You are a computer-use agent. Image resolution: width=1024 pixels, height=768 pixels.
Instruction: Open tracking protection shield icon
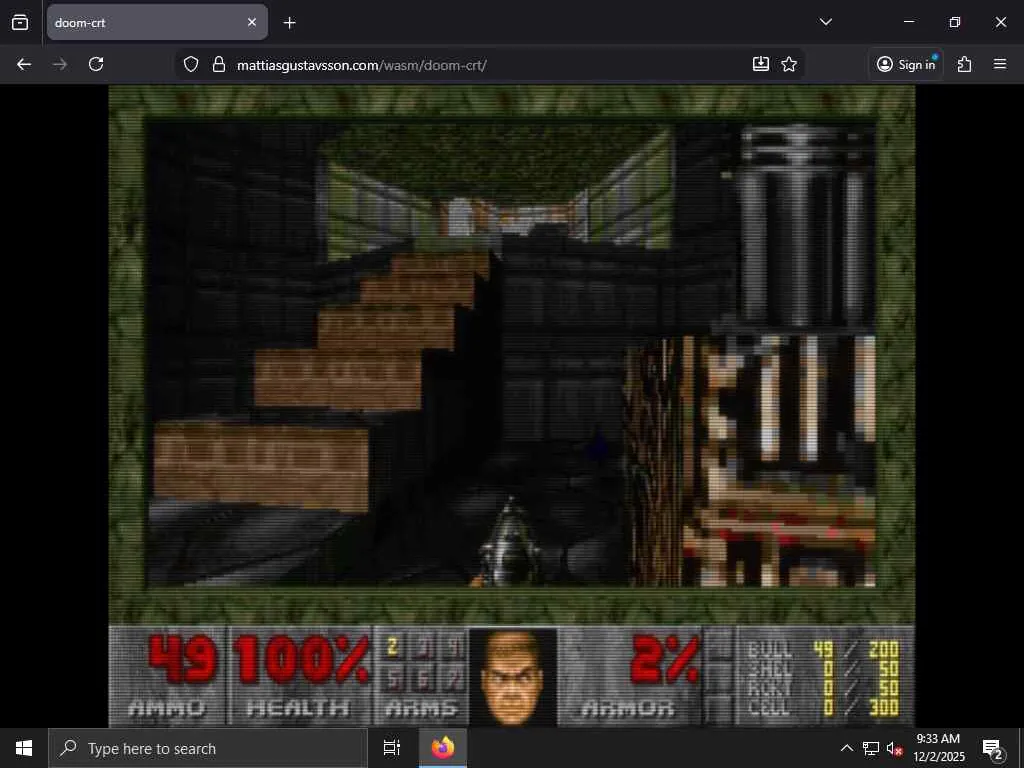pos(191,64)
